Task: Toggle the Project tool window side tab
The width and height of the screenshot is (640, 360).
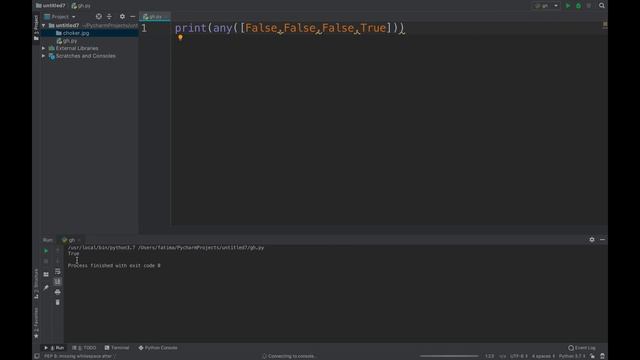Action: coord(36,28)
